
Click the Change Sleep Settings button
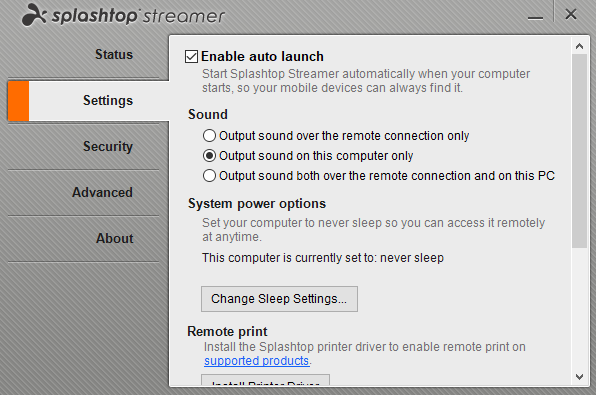tap(279, 299)
